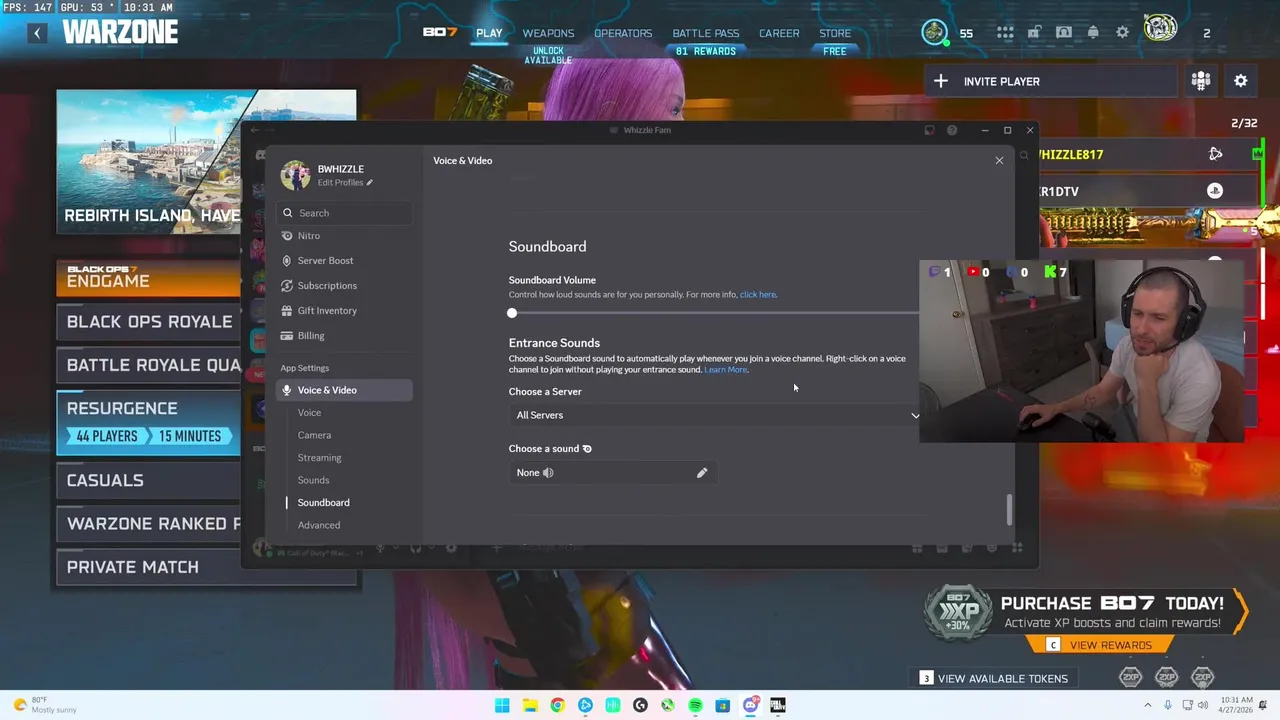Click the Nitro badge next to Choose a sound
1280x720 pixels.
(x=587, y=449)
